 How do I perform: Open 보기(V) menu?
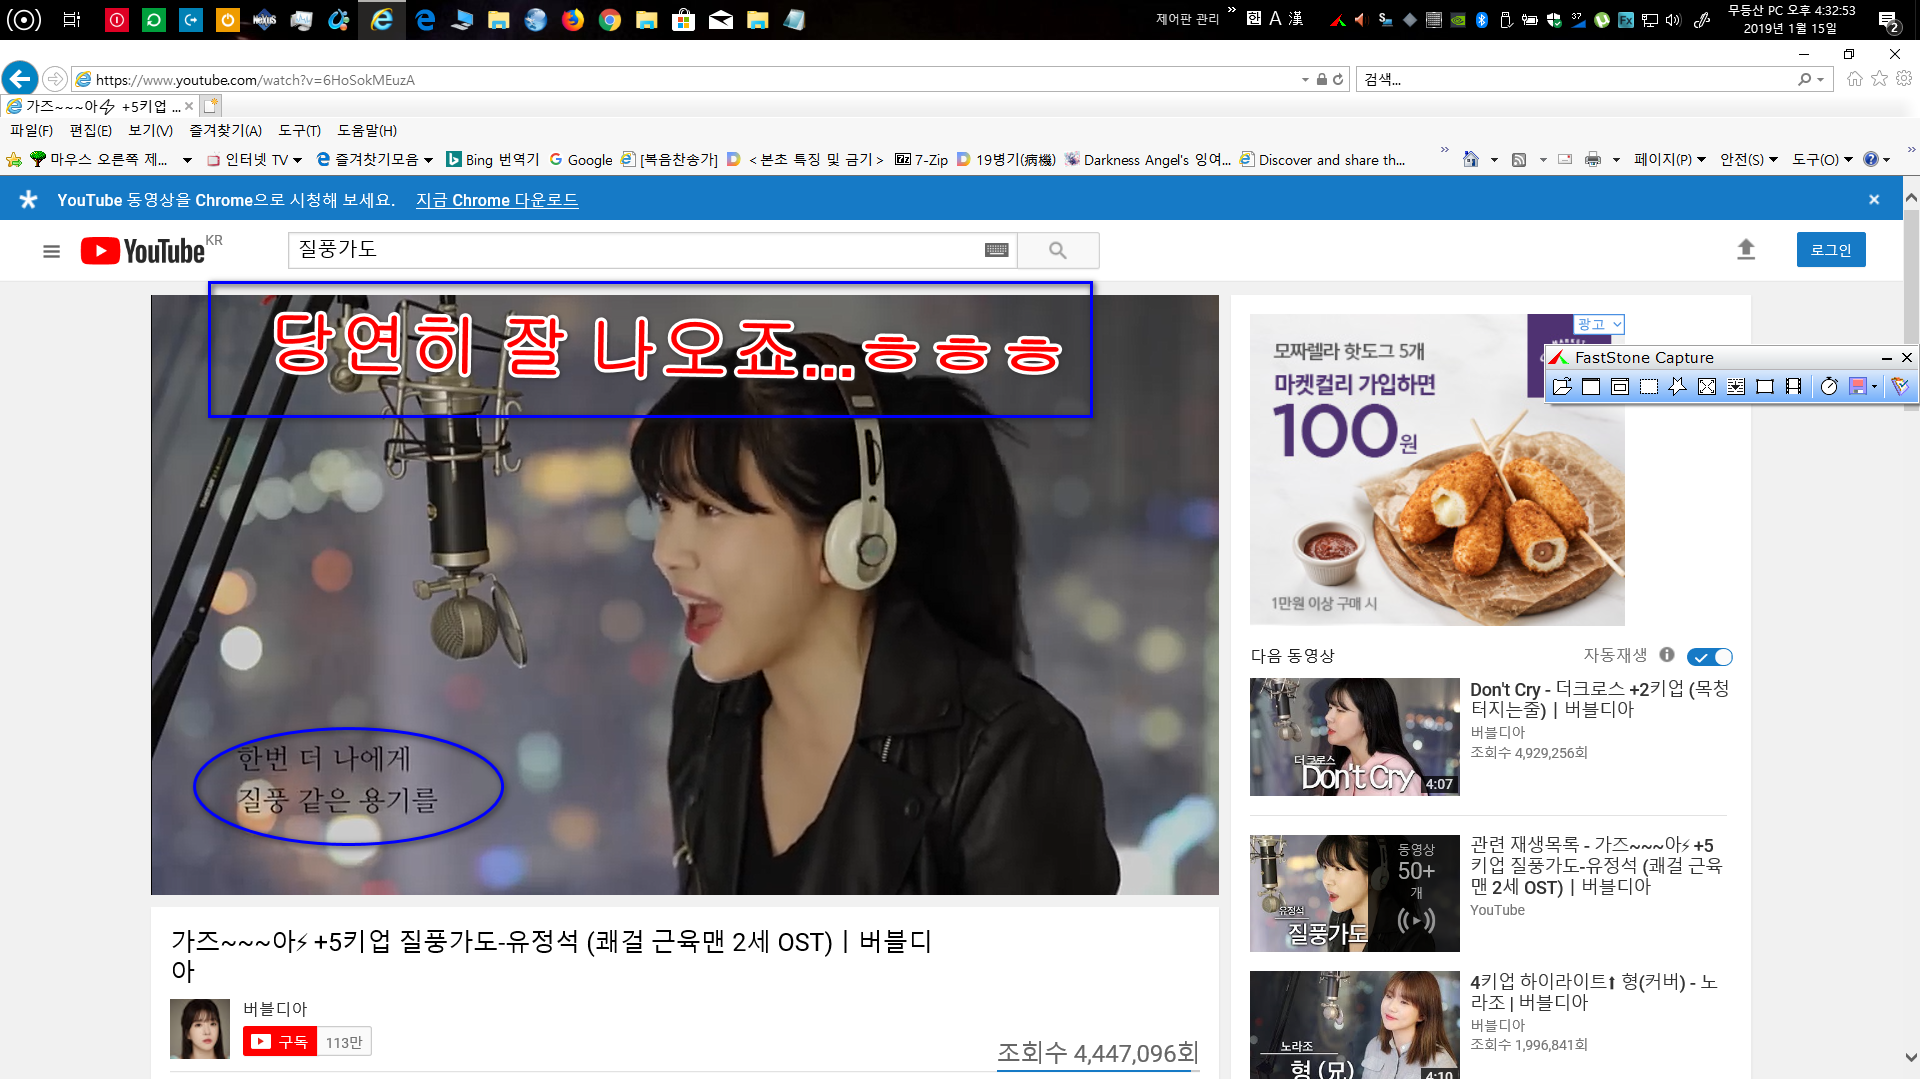coord(150,131)
